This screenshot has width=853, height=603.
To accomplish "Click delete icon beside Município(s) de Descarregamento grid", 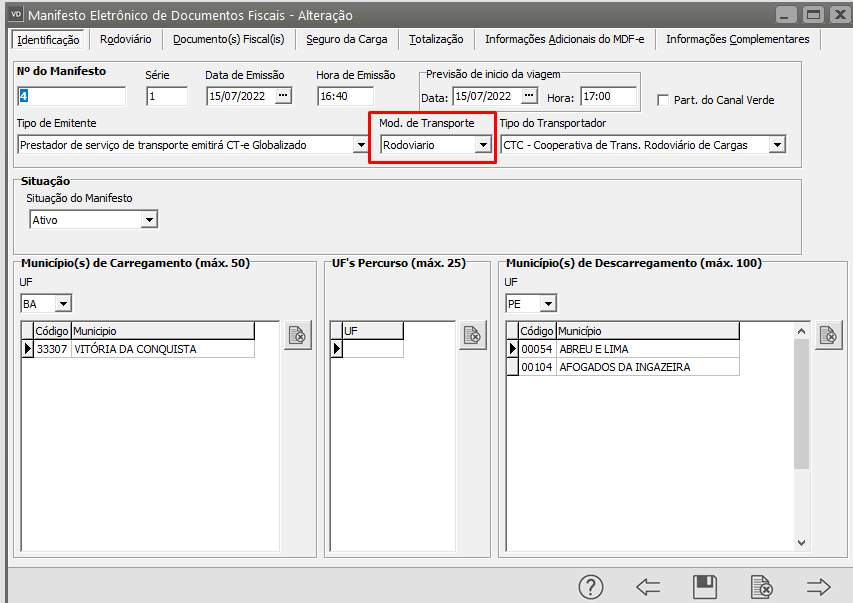I will [x=828, y=336].
